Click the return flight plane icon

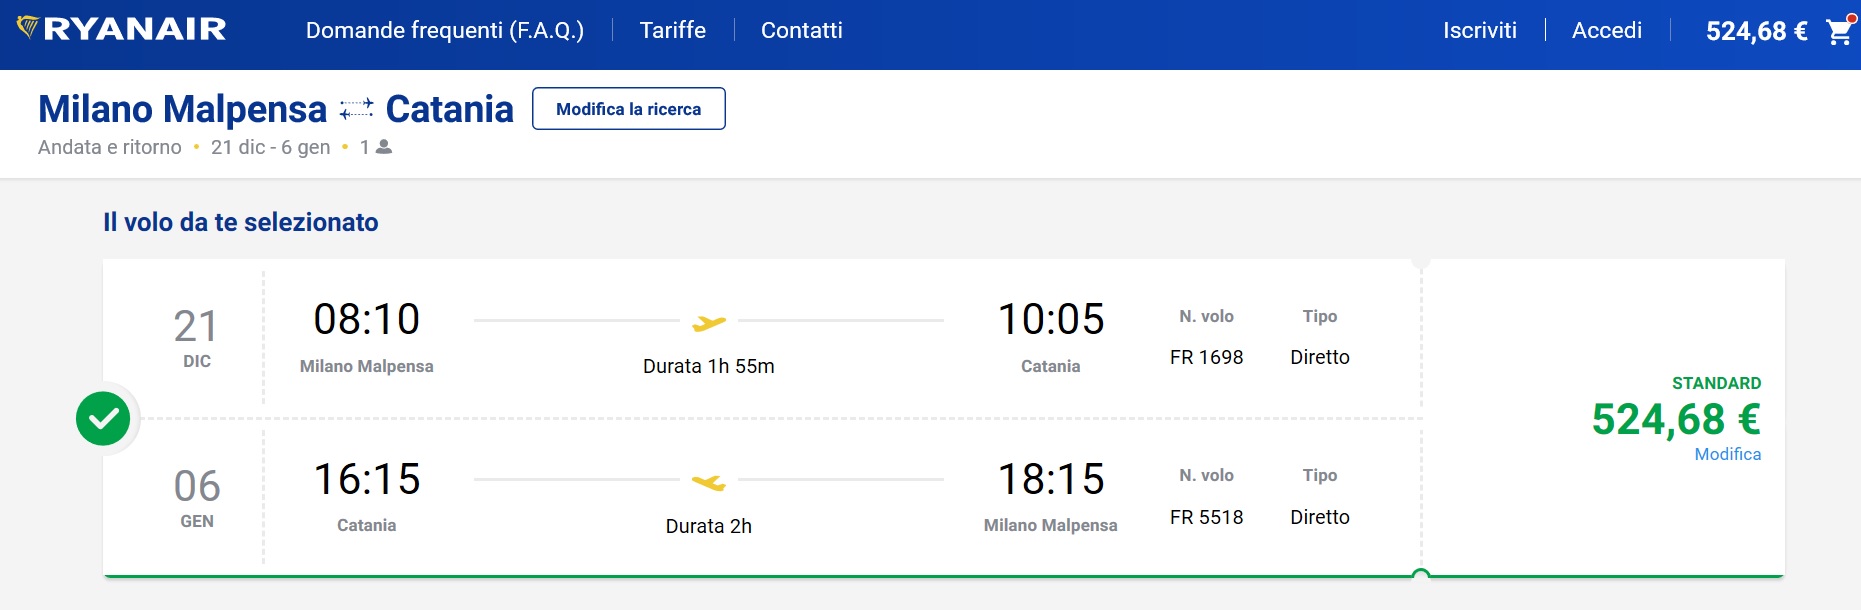pos(709,482)
